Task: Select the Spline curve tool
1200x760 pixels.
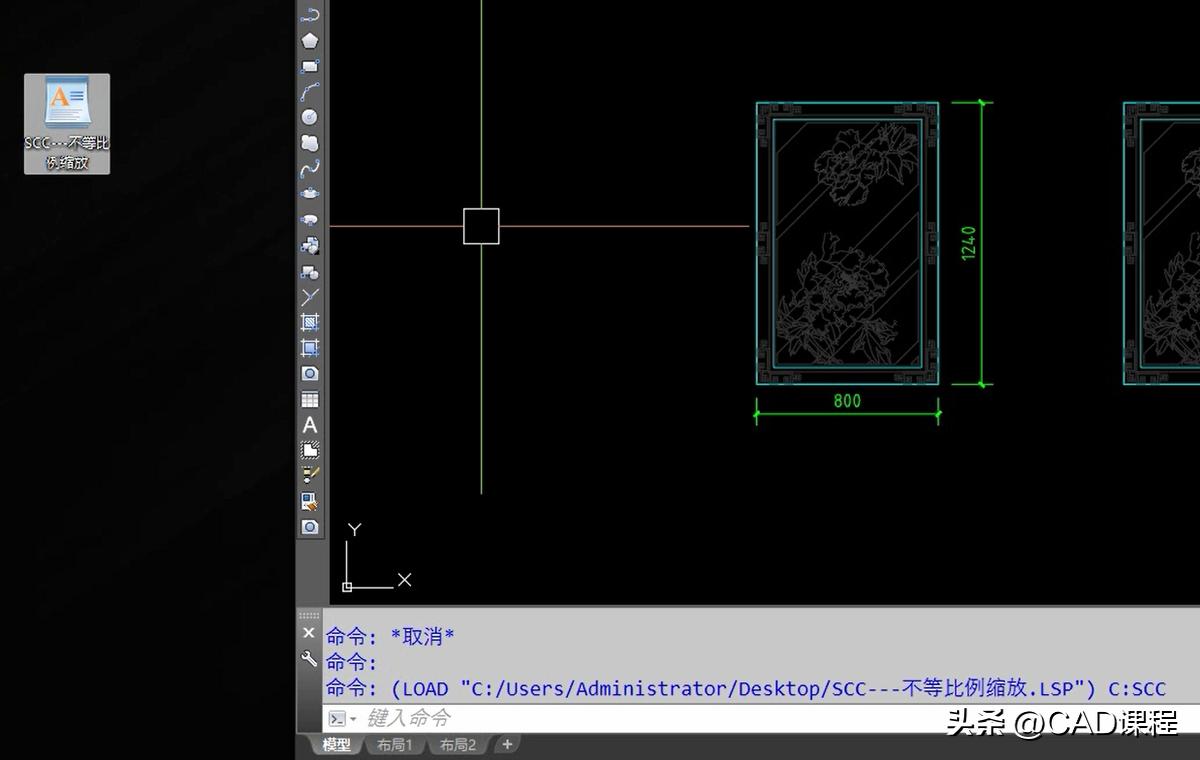Action: pos(310,169)
